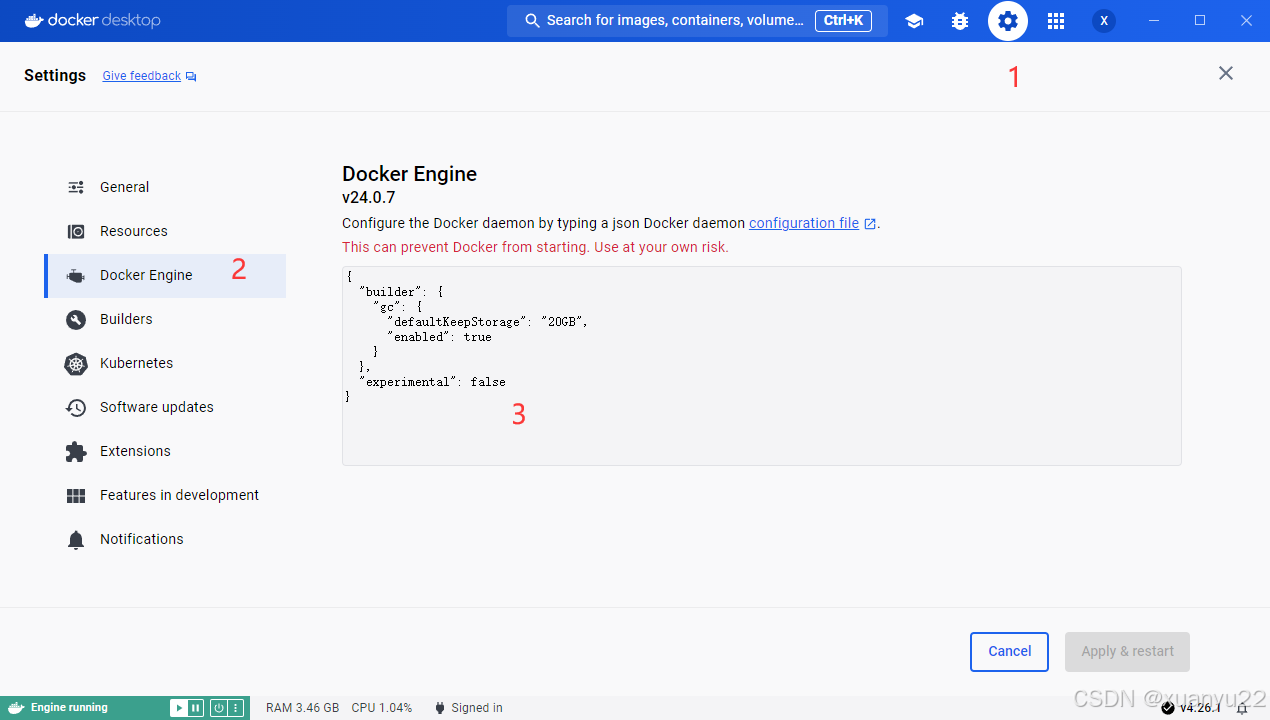Viewport: 1270px width, 720px height.
Task: Click the engine power quit icon
Action: point(218,708)
